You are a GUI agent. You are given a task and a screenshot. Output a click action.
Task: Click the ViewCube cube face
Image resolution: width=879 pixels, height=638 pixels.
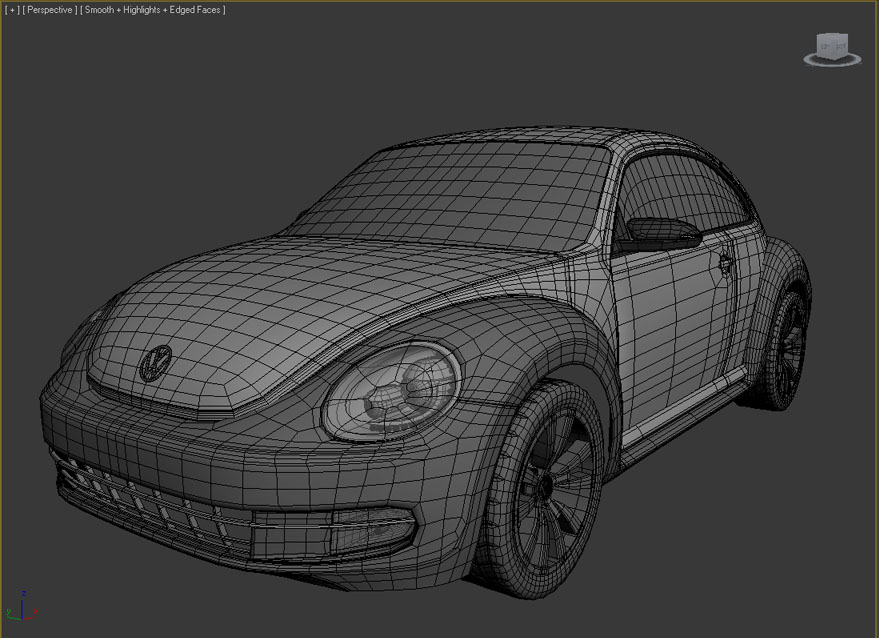click(832, 45)
